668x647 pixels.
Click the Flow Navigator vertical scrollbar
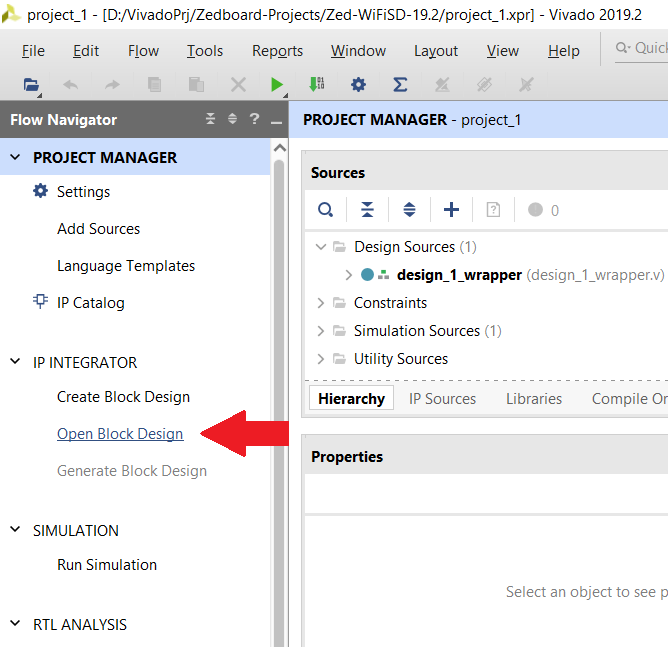[279, 400]
